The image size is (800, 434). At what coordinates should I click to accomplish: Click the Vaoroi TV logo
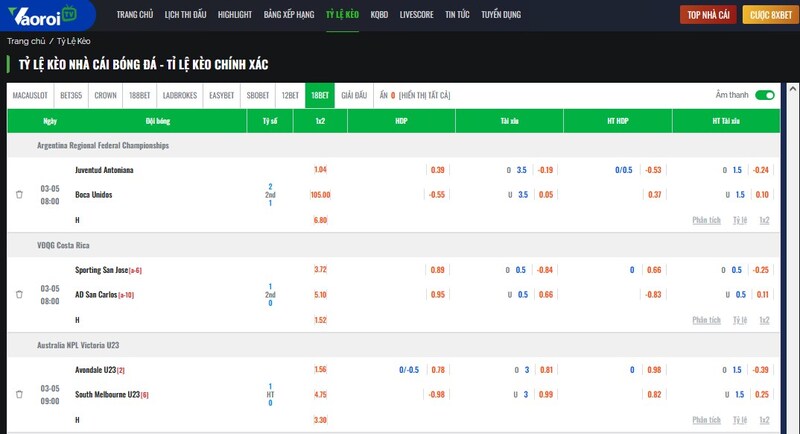(48, 16)
